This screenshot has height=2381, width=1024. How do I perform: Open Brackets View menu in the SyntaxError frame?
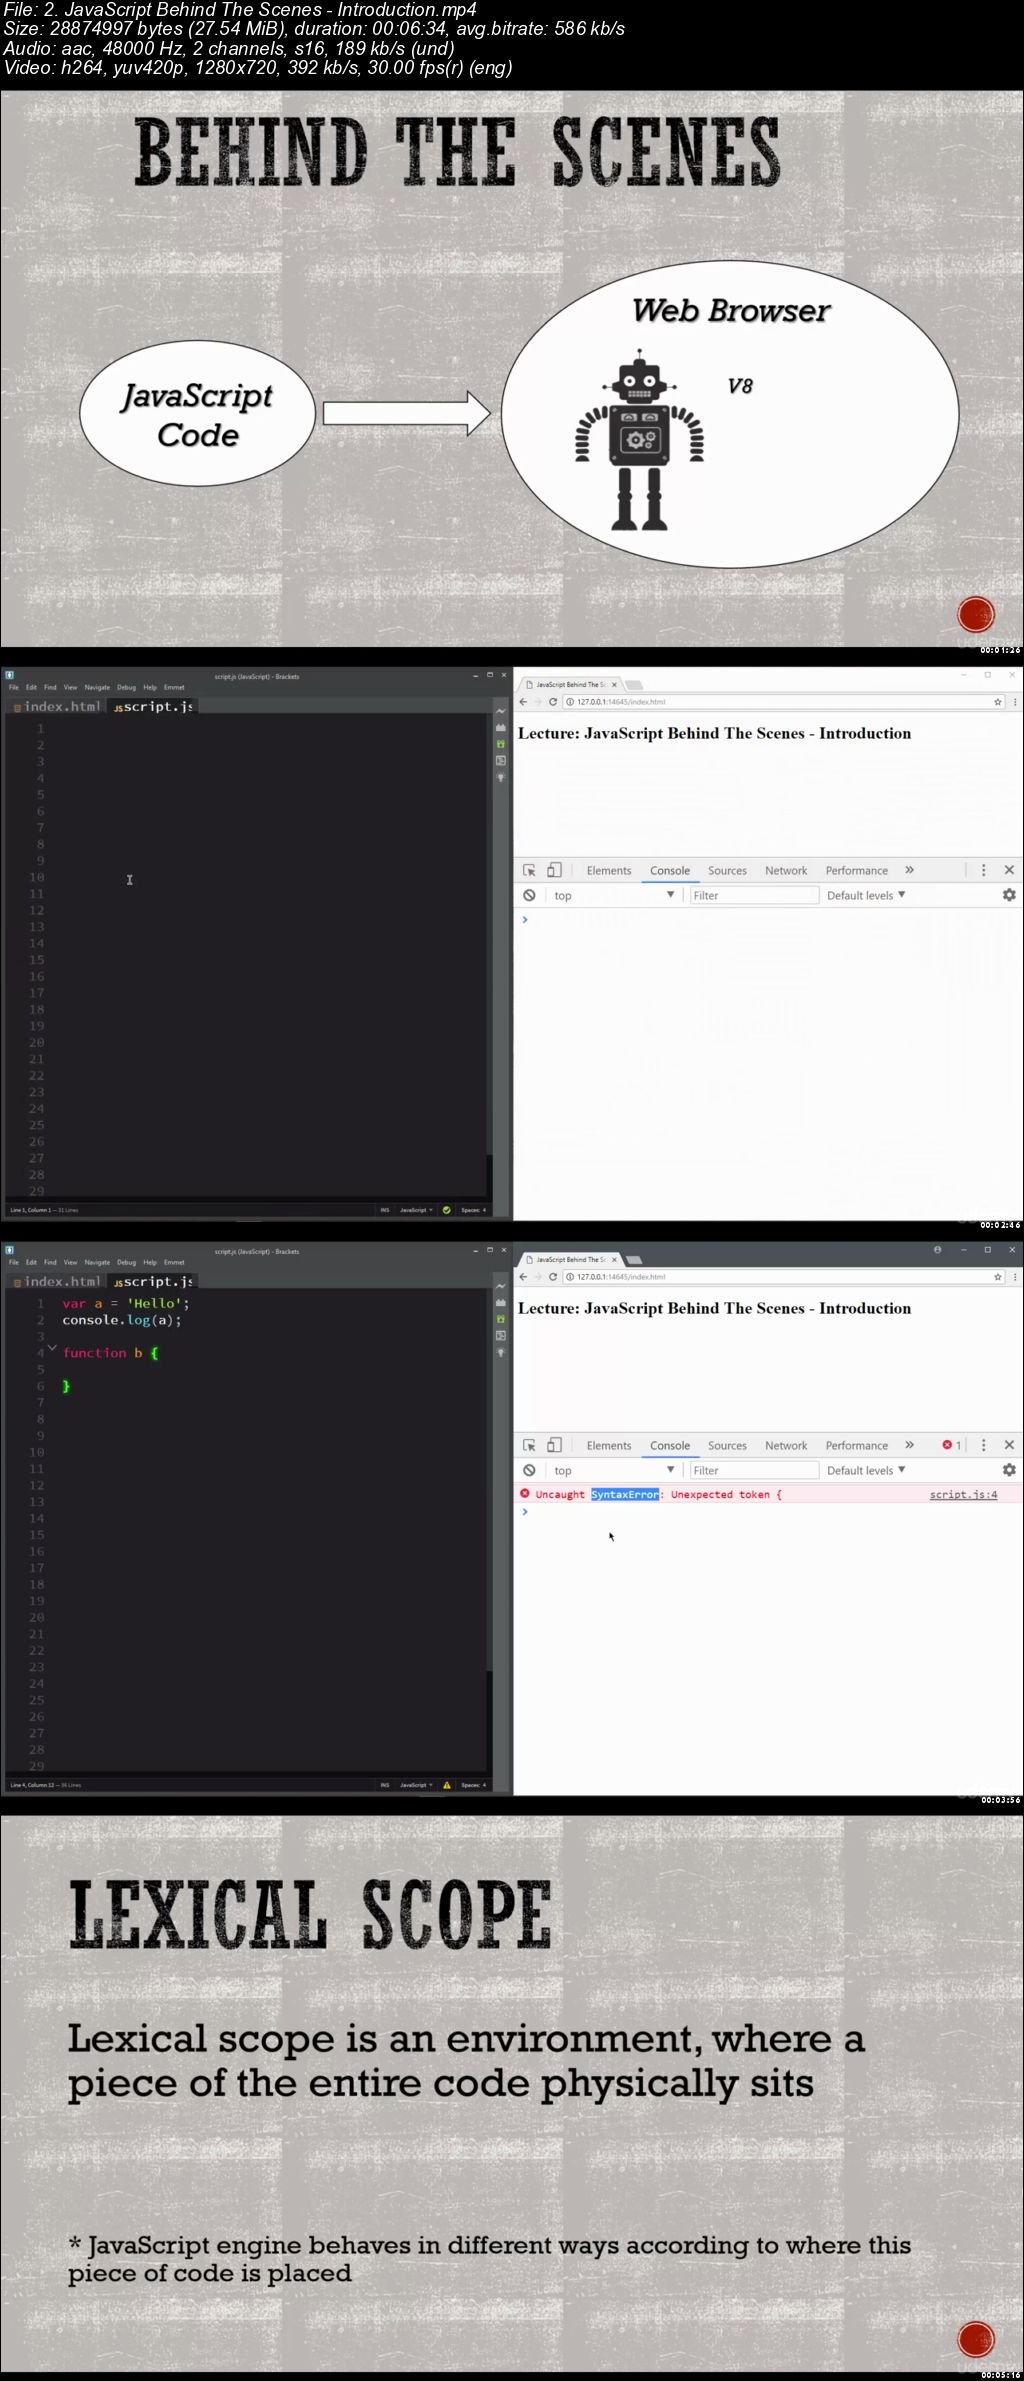(x=70, y=1262)
